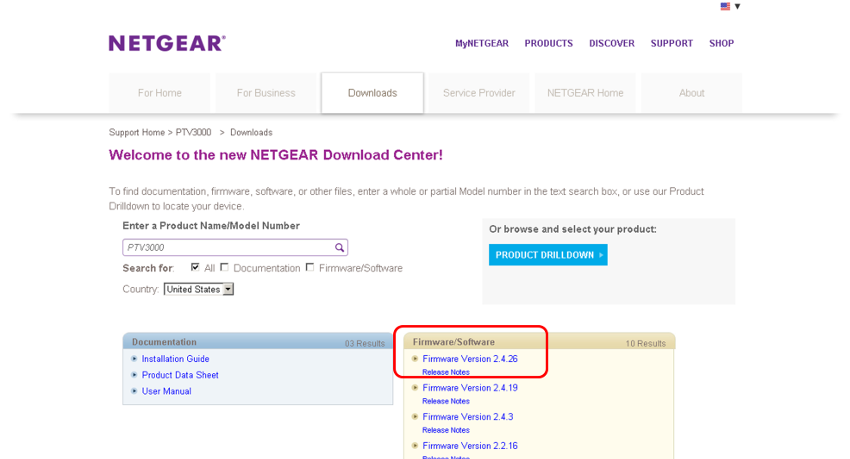Click the PTV3000 breadcrumb link
850x459 pixels.
[193, 132]
